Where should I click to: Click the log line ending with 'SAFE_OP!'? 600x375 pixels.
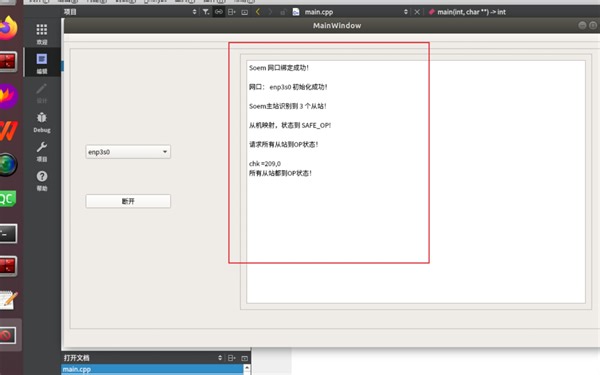tap(290, 125)
